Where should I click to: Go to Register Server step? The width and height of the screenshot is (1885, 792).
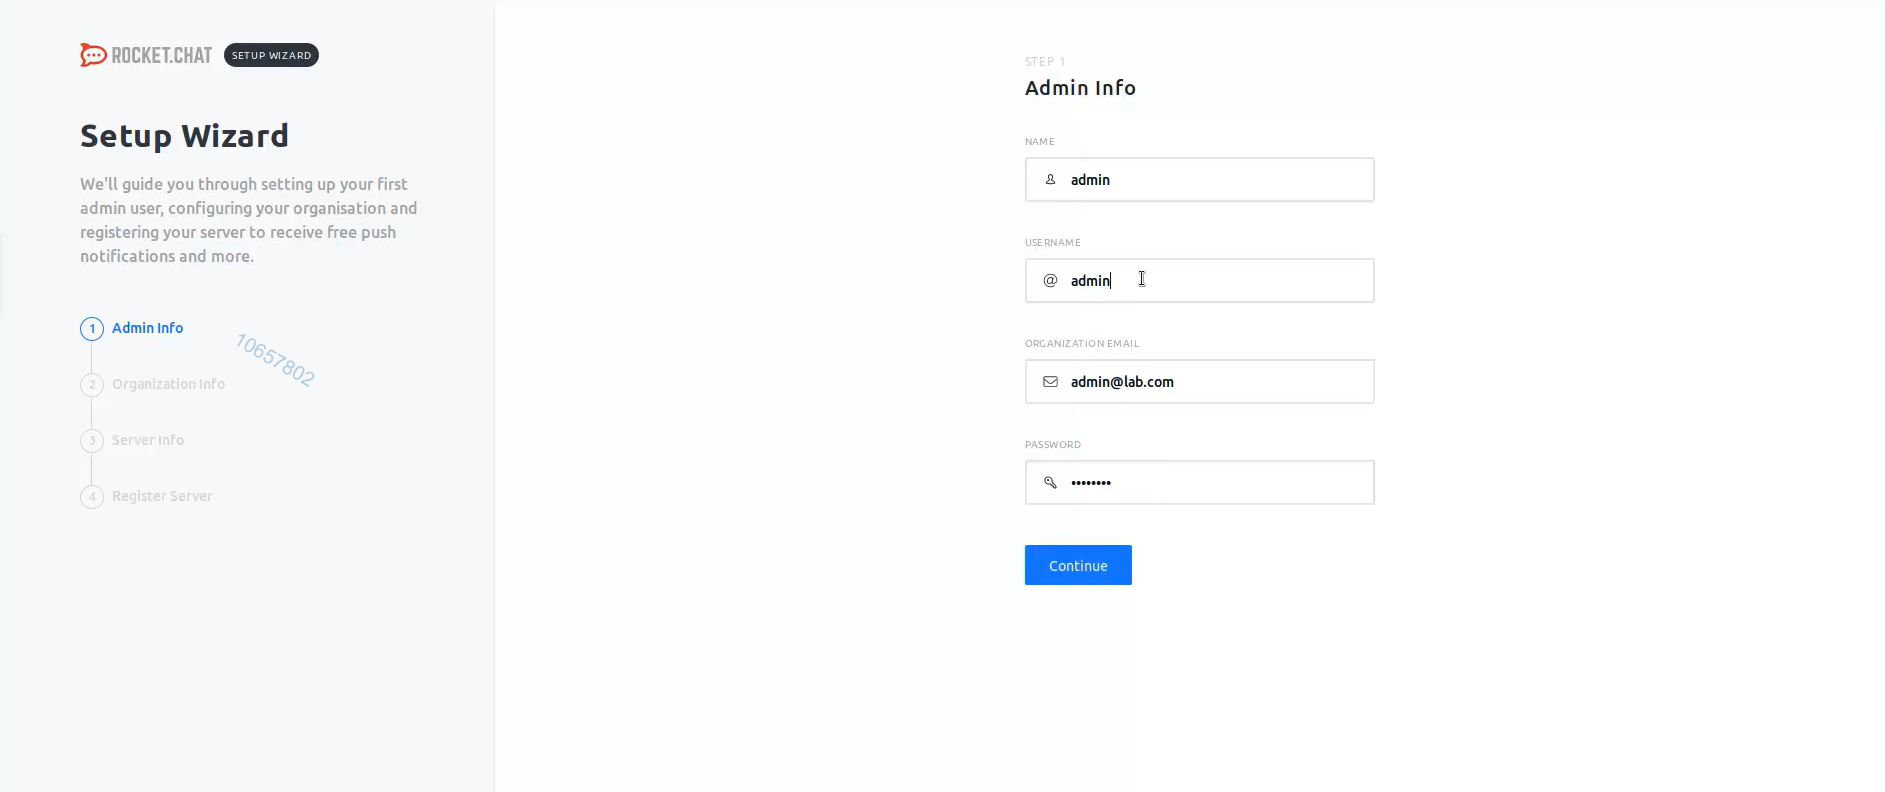(x=162, y=496)
